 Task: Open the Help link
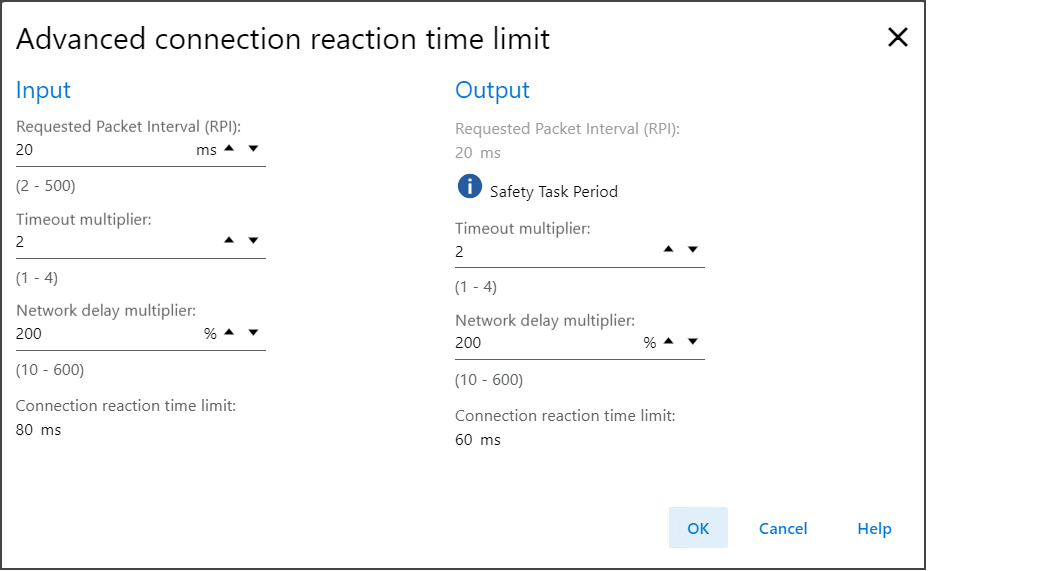click(x=874, y=528)
